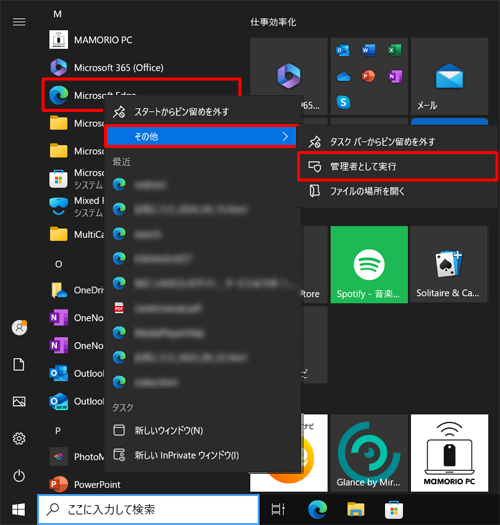
Task: Select 新しいウィンドウ(N) task
Action: pos(202,430)
